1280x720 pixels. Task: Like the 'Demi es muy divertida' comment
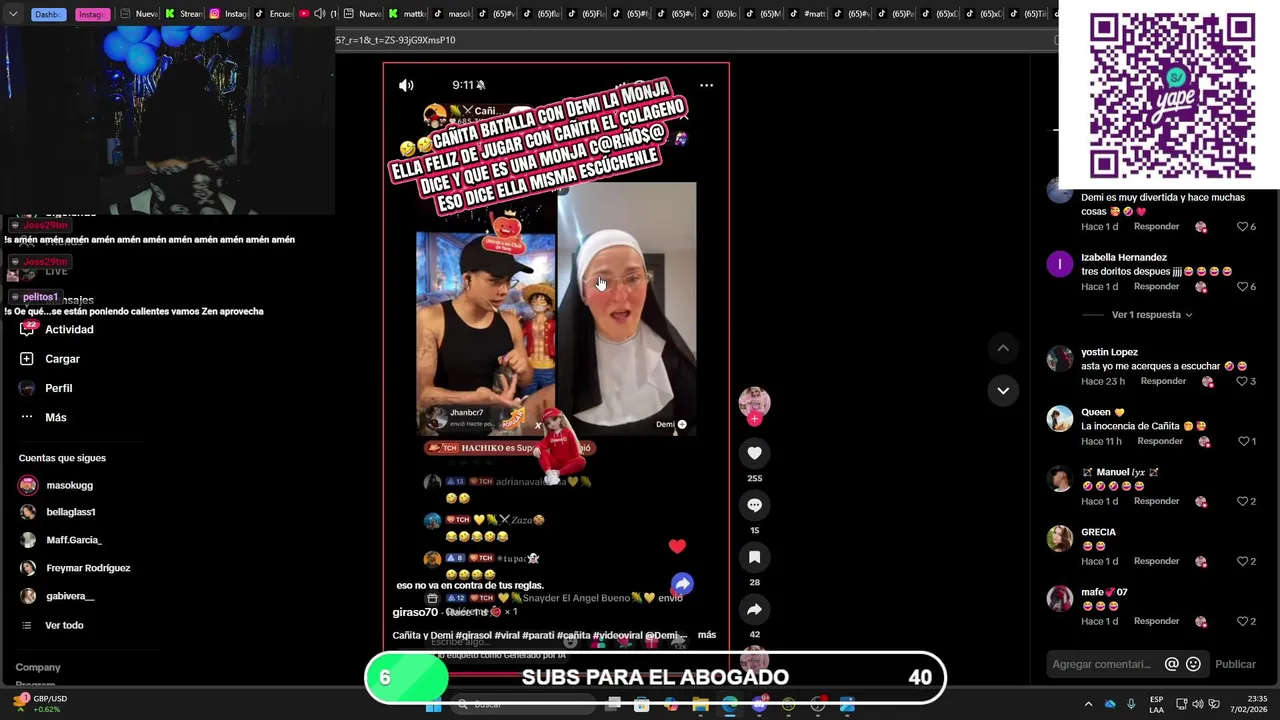[1246, 227]
